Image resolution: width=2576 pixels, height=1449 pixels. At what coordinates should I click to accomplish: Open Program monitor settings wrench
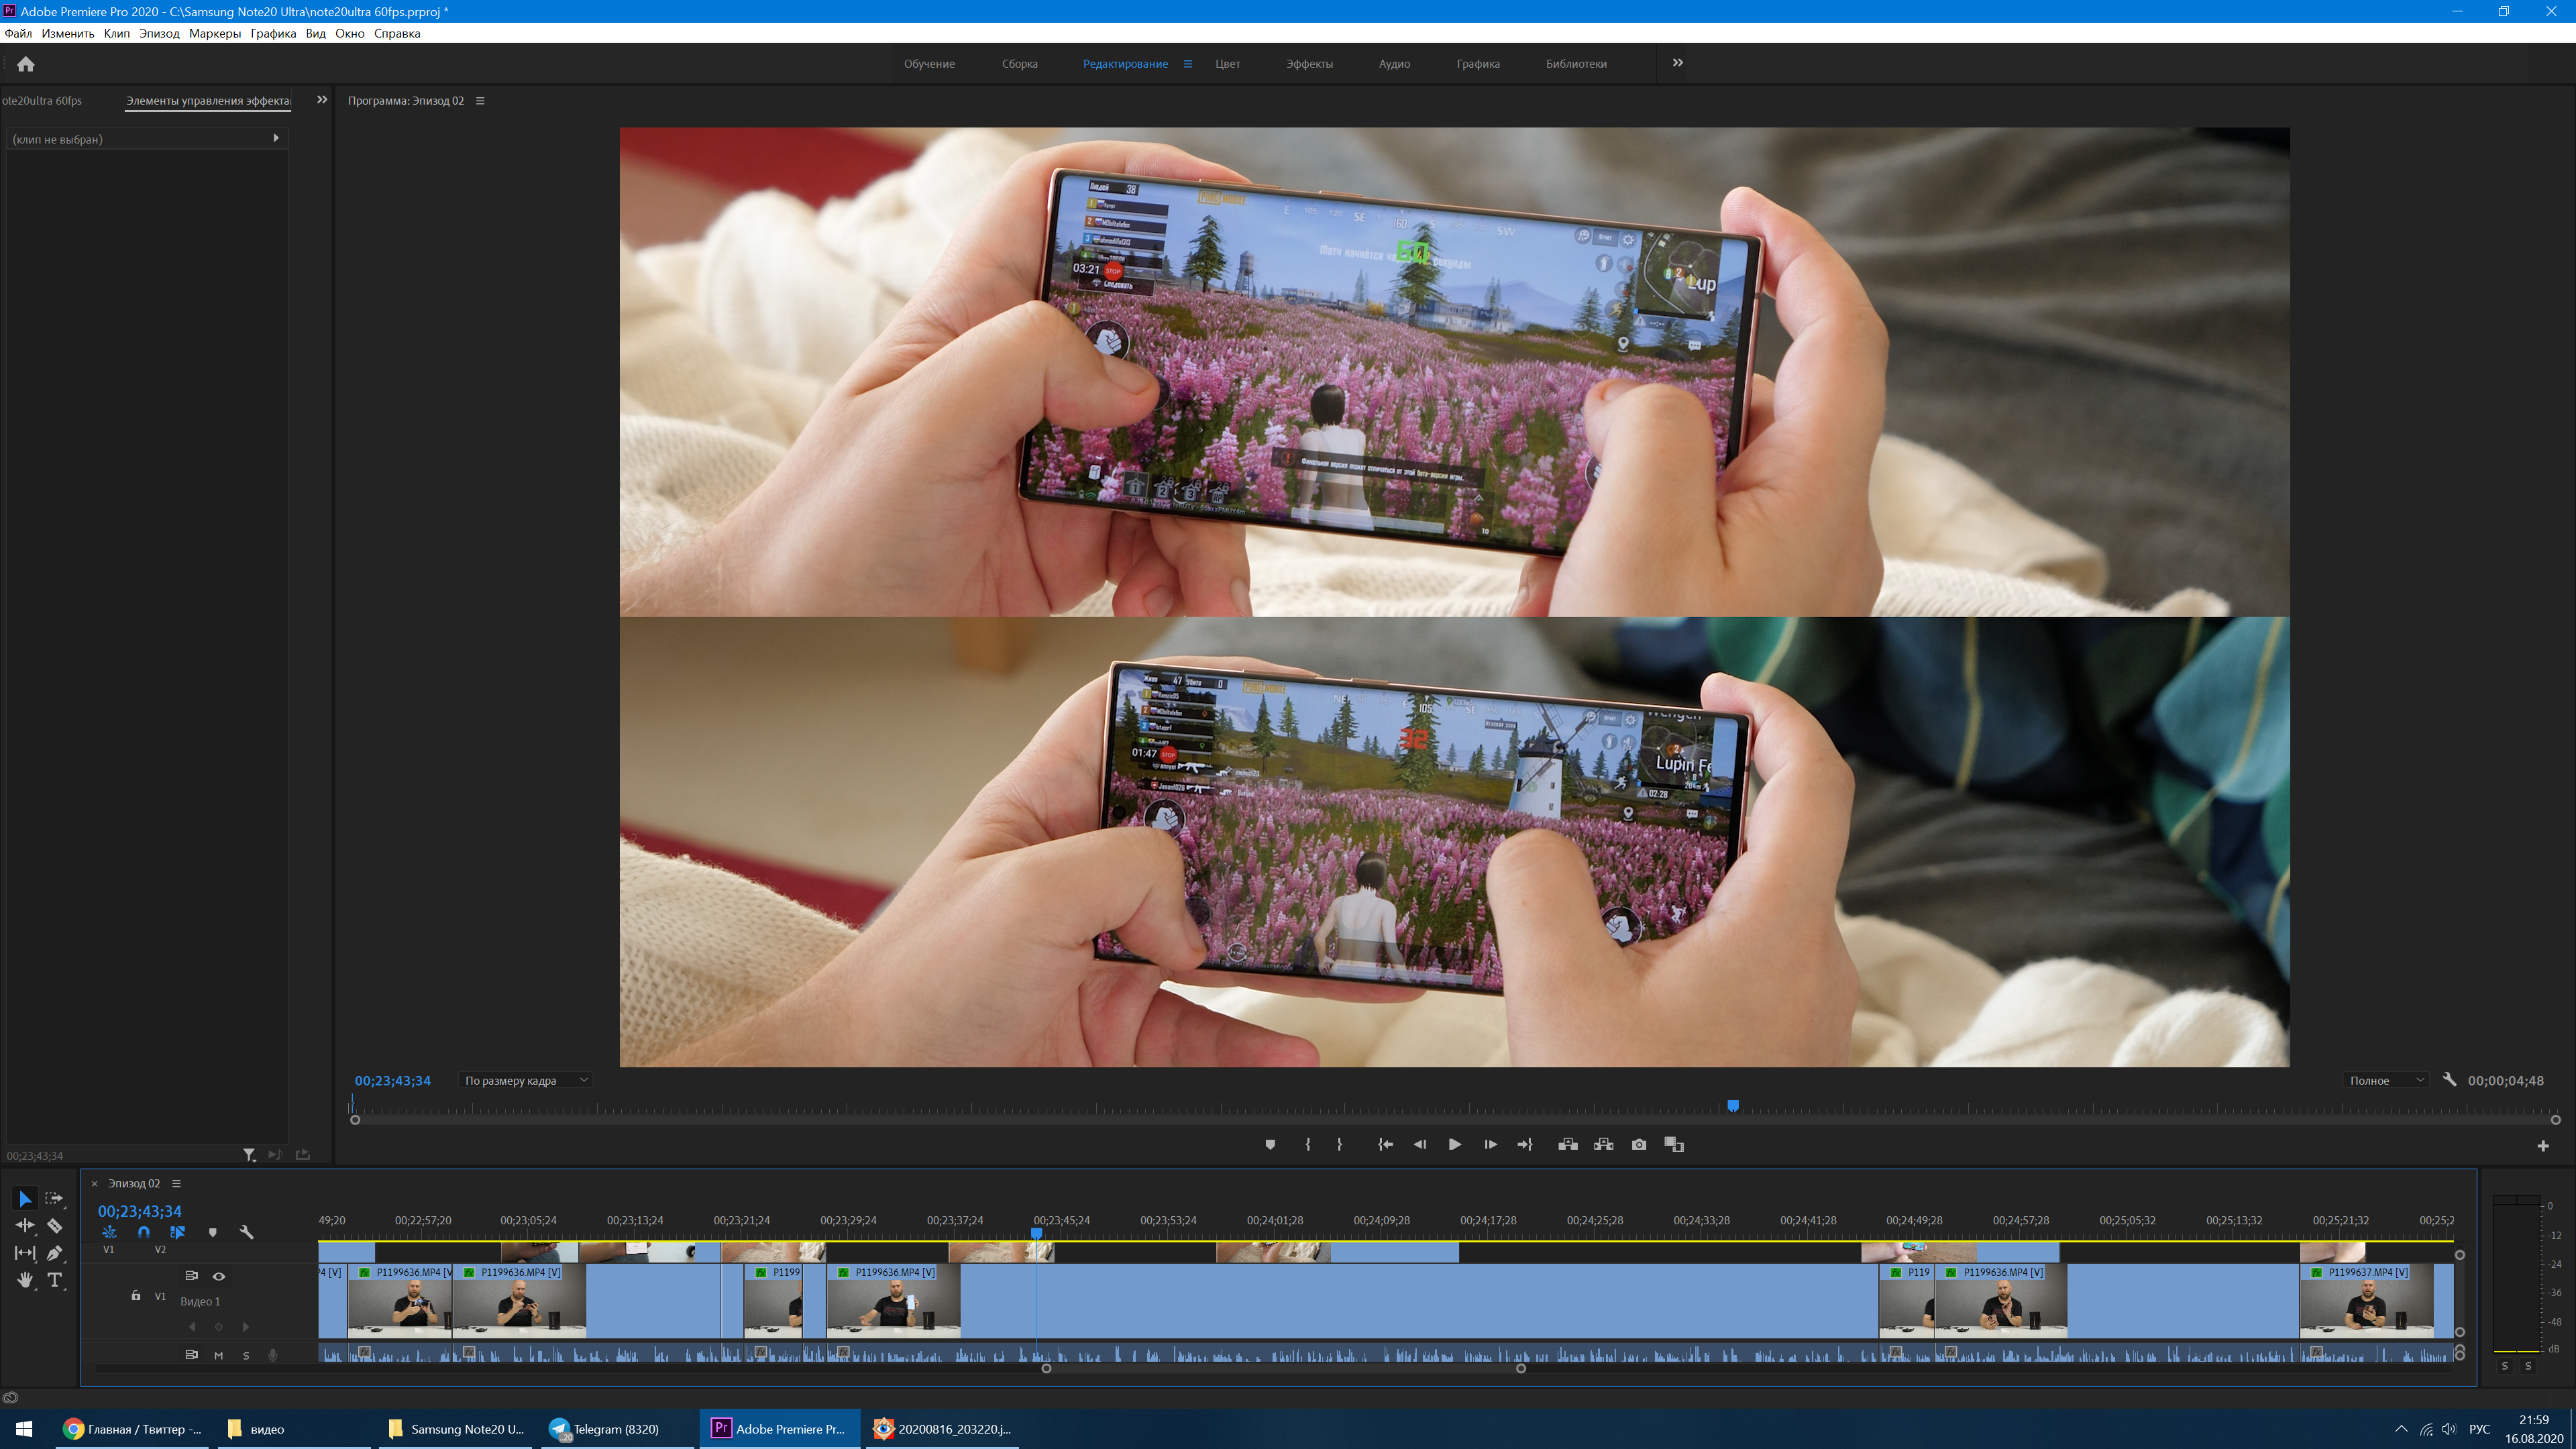click(2449, 1080)
